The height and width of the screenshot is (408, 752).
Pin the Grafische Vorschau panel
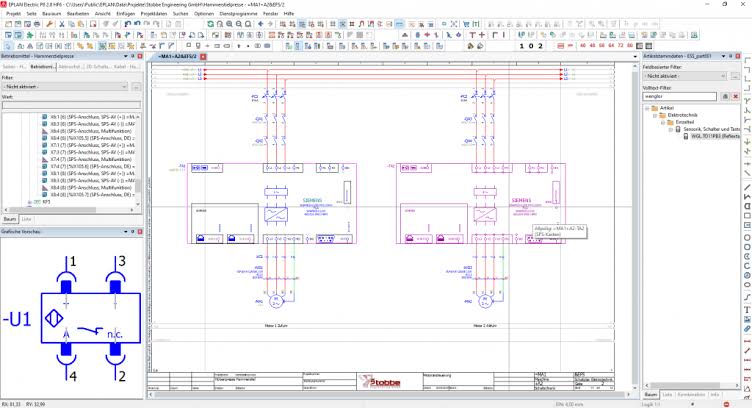pyautogui.click(x=133, y=232)
